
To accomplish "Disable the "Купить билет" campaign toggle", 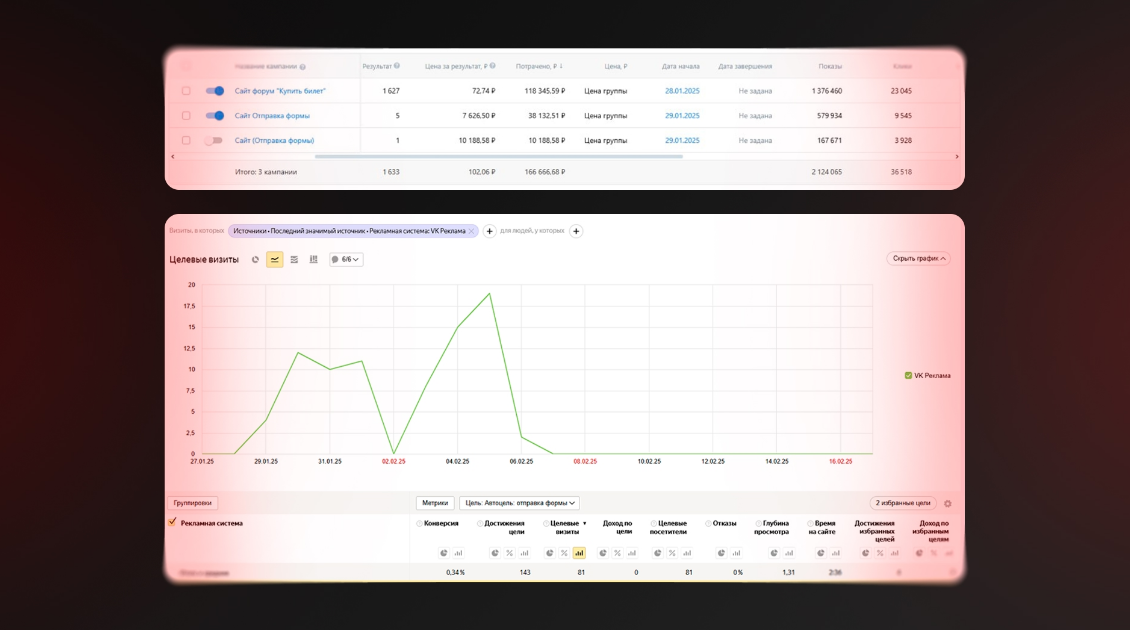I will coord(215,91).
